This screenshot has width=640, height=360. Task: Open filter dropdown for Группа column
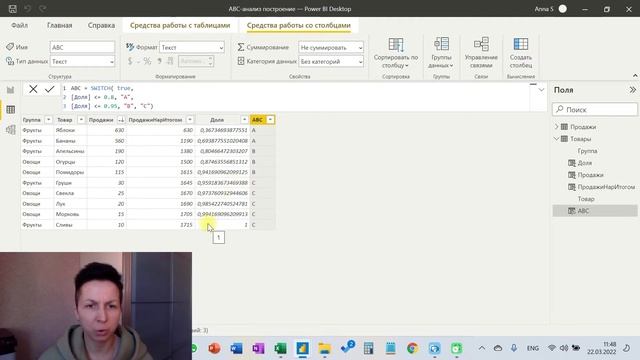click(x=48, y=120)
